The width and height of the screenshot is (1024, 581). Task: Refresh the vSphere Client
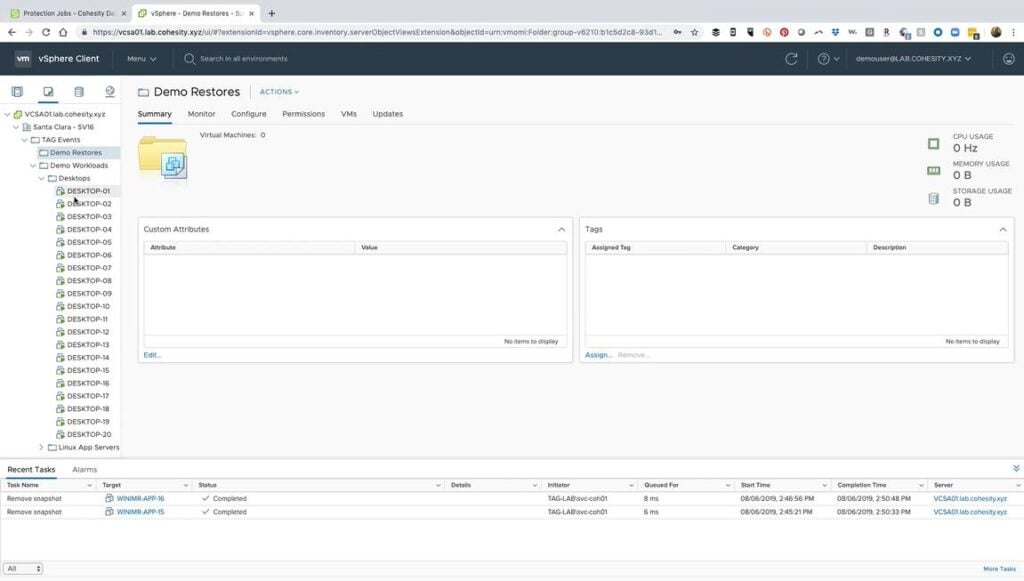pyautogui.click(x=791, y=59)
